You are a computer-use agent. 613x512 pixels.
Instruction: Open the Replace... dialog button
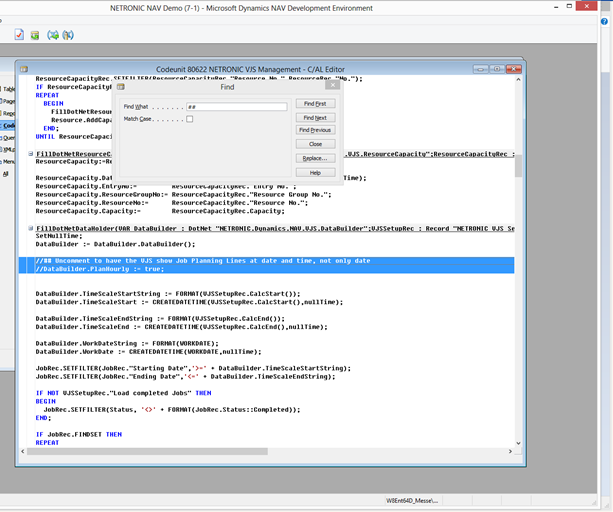(x=315, y=158)
